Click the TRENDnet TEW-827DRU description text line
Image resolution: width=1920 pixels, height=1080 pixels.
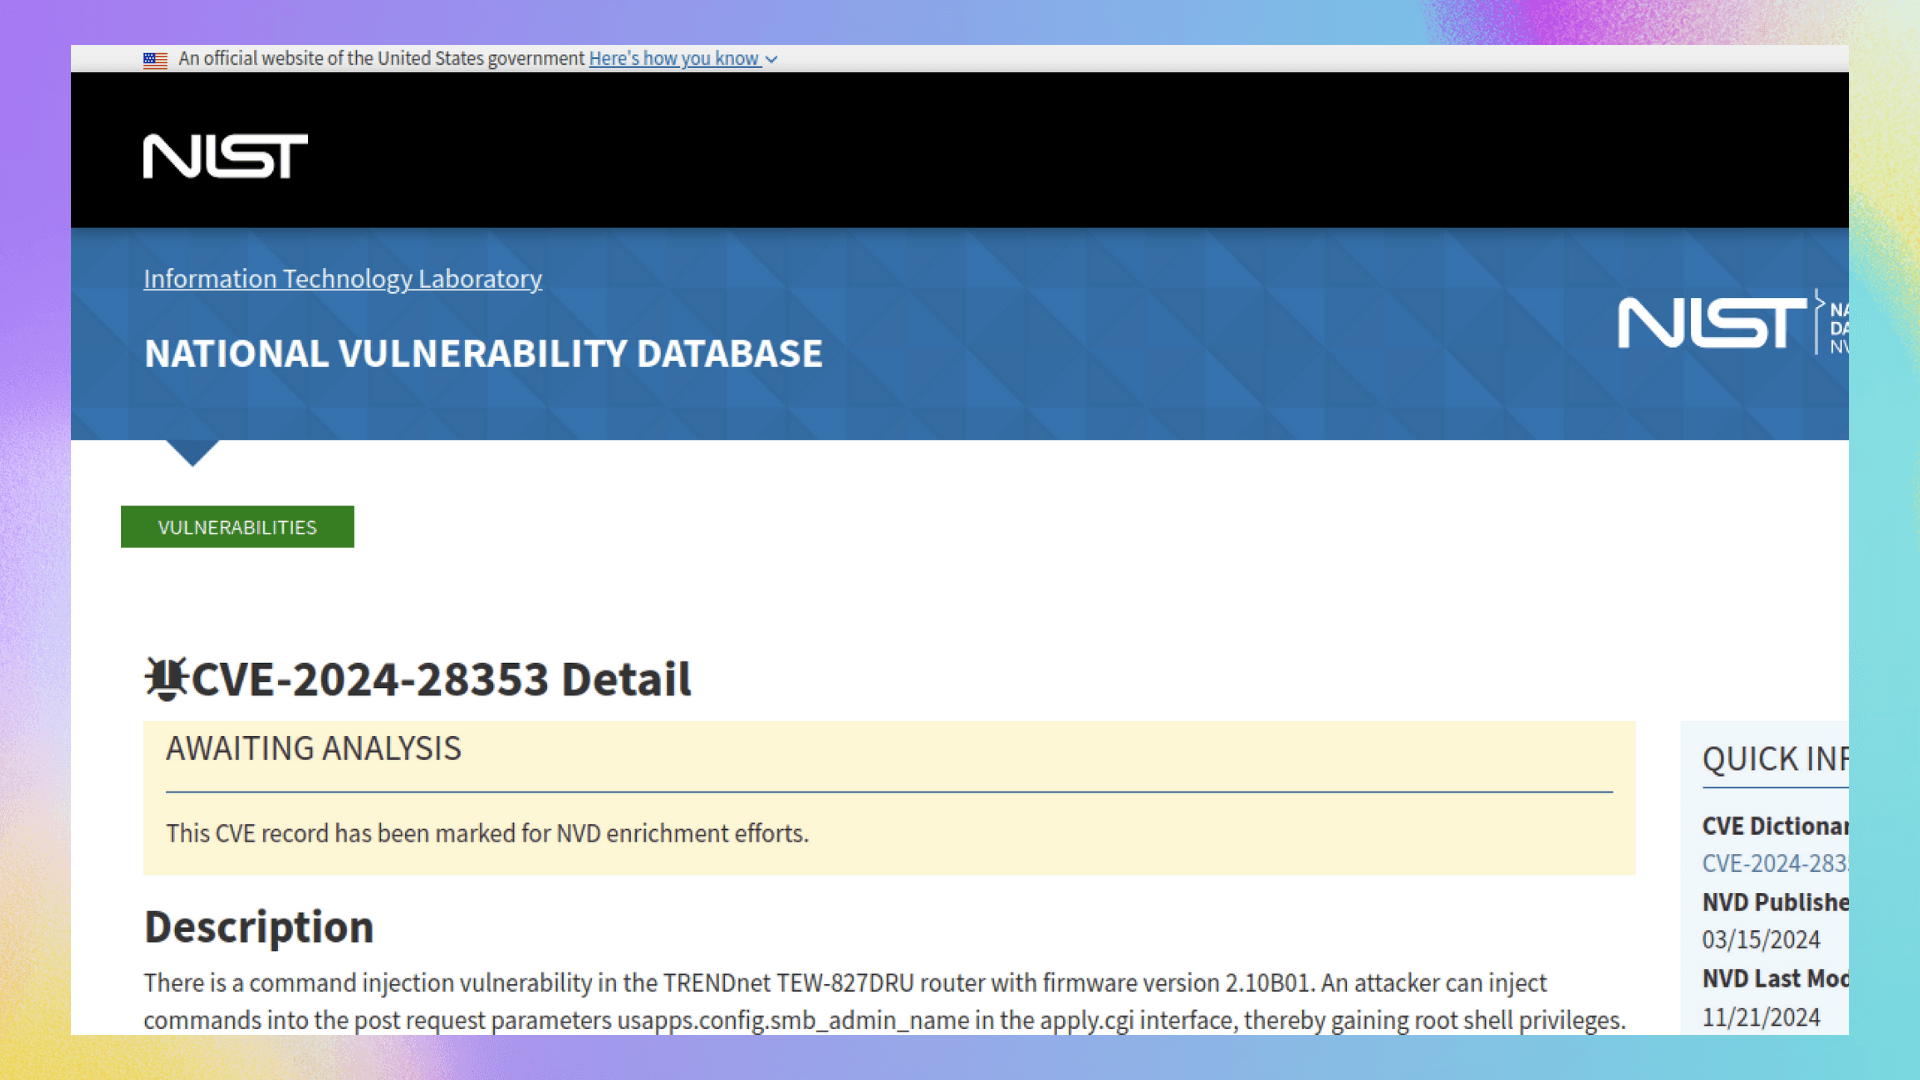click(x=845, y=983)
